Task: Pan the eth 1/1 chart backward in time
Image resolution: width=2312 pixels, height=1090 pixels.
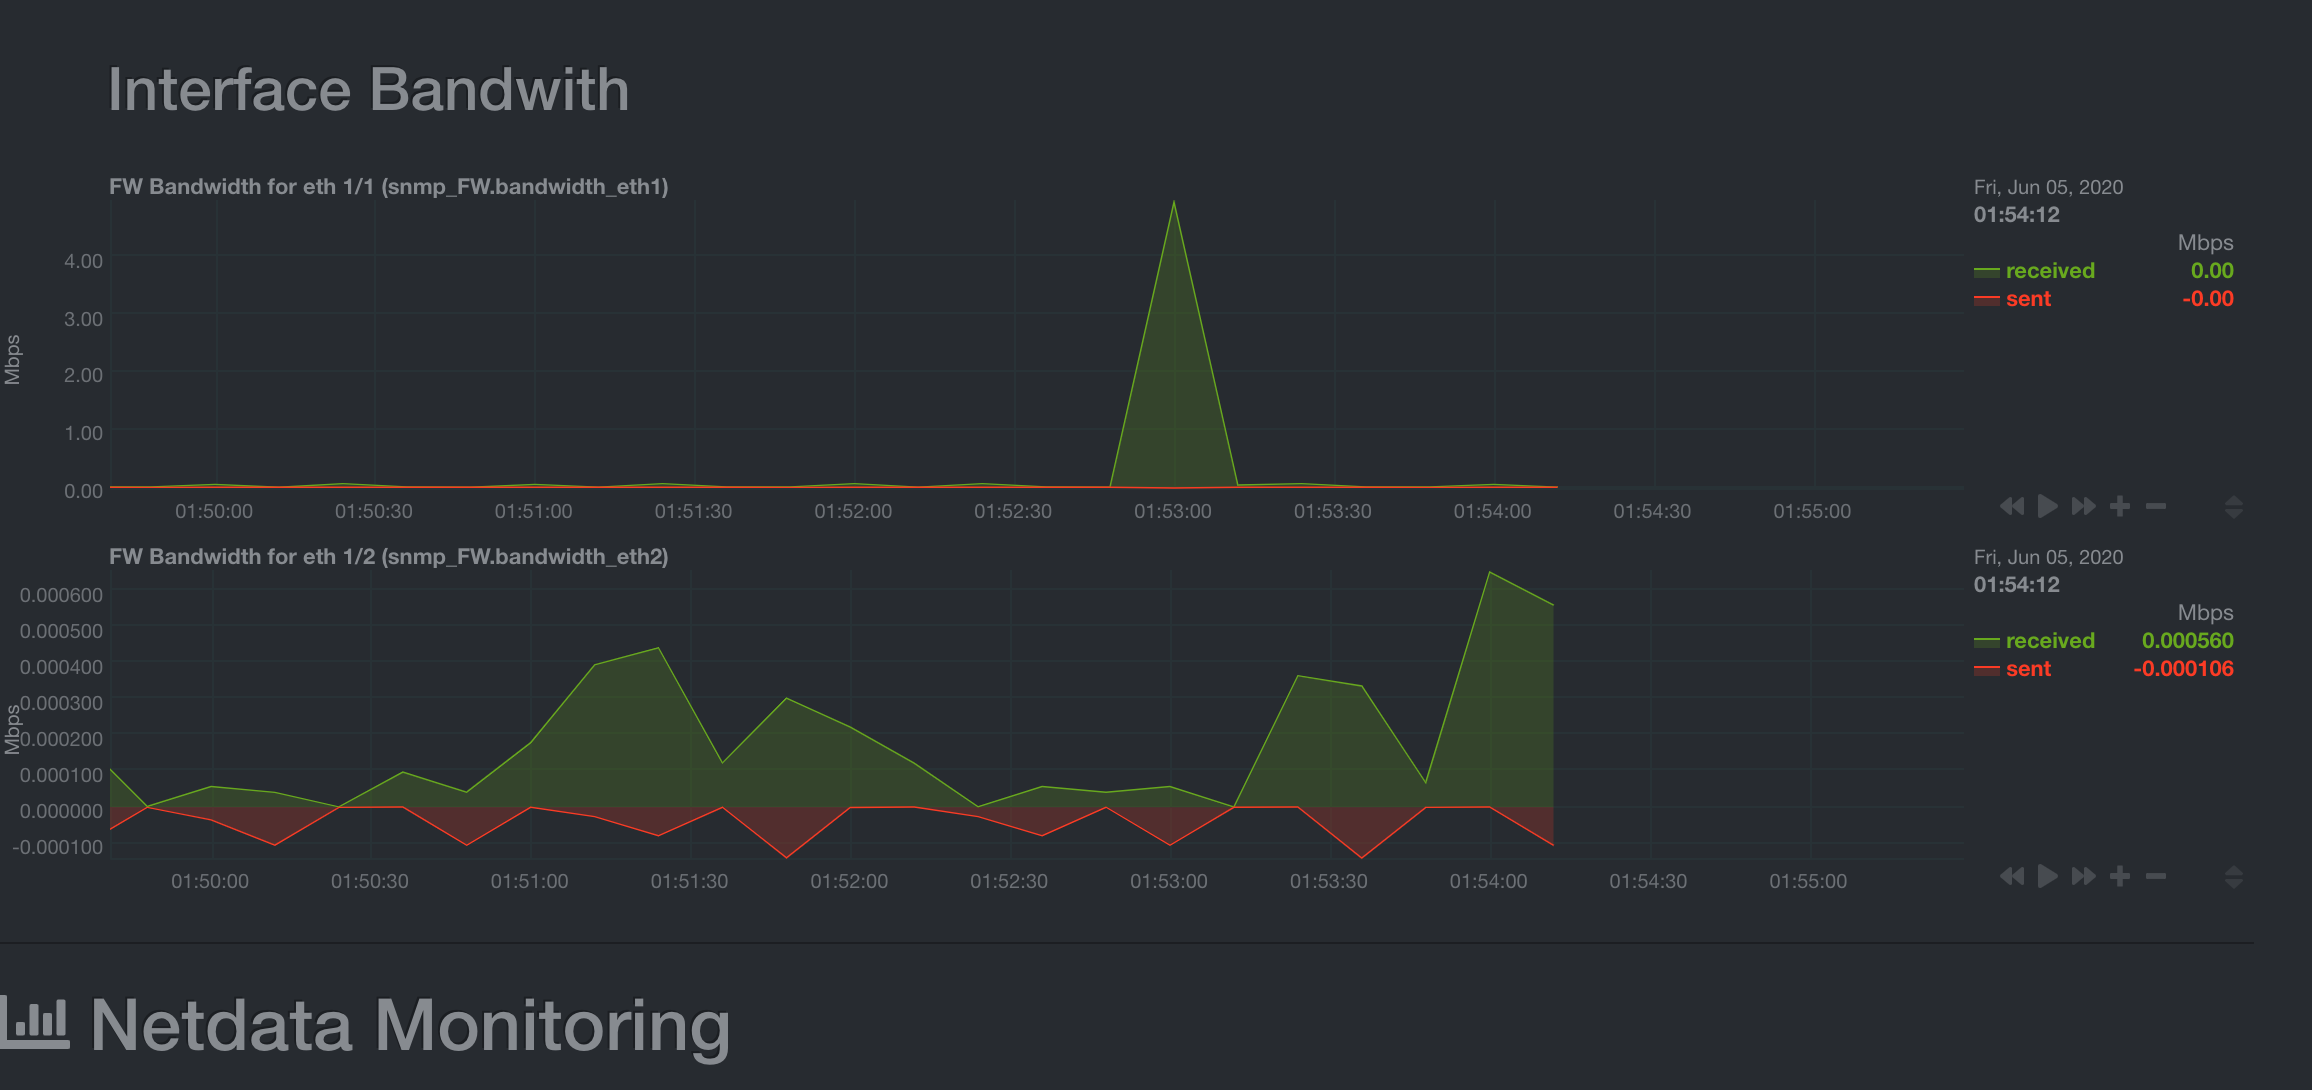Action: tap(2012, 506)
